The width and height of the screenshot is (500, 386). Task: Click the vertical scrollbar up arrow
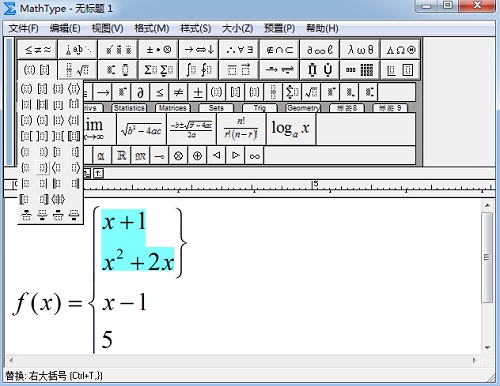(488, 206)
